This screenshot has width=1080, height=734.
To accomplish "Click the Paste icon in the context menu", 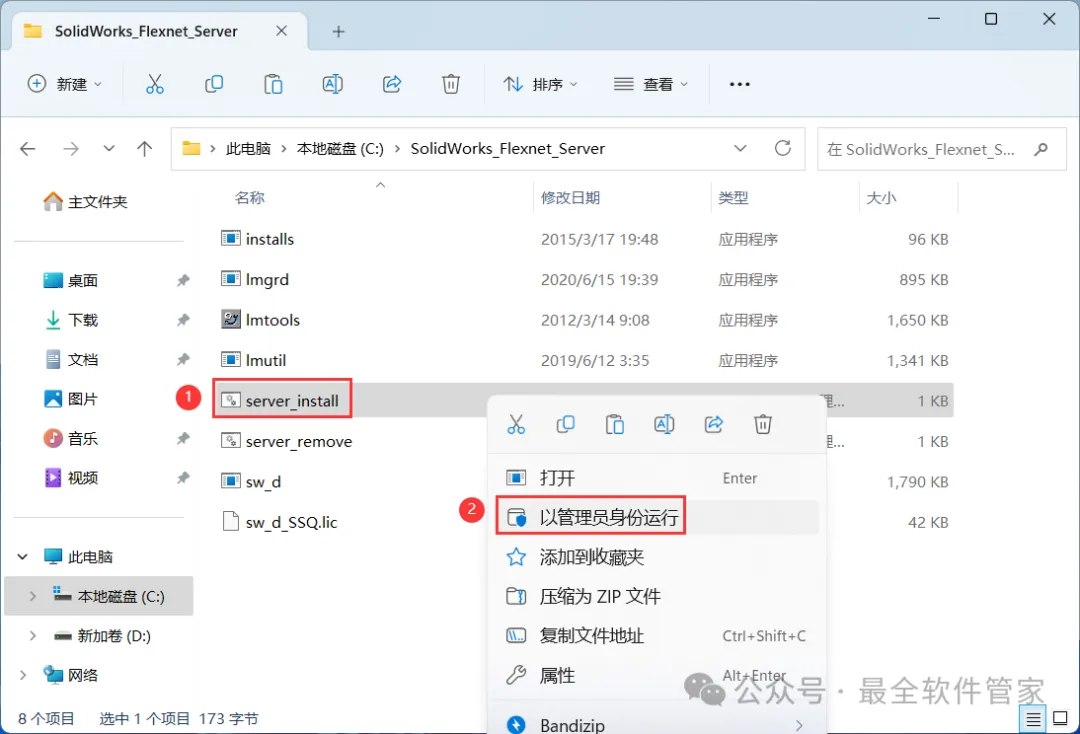I will 615,424.
